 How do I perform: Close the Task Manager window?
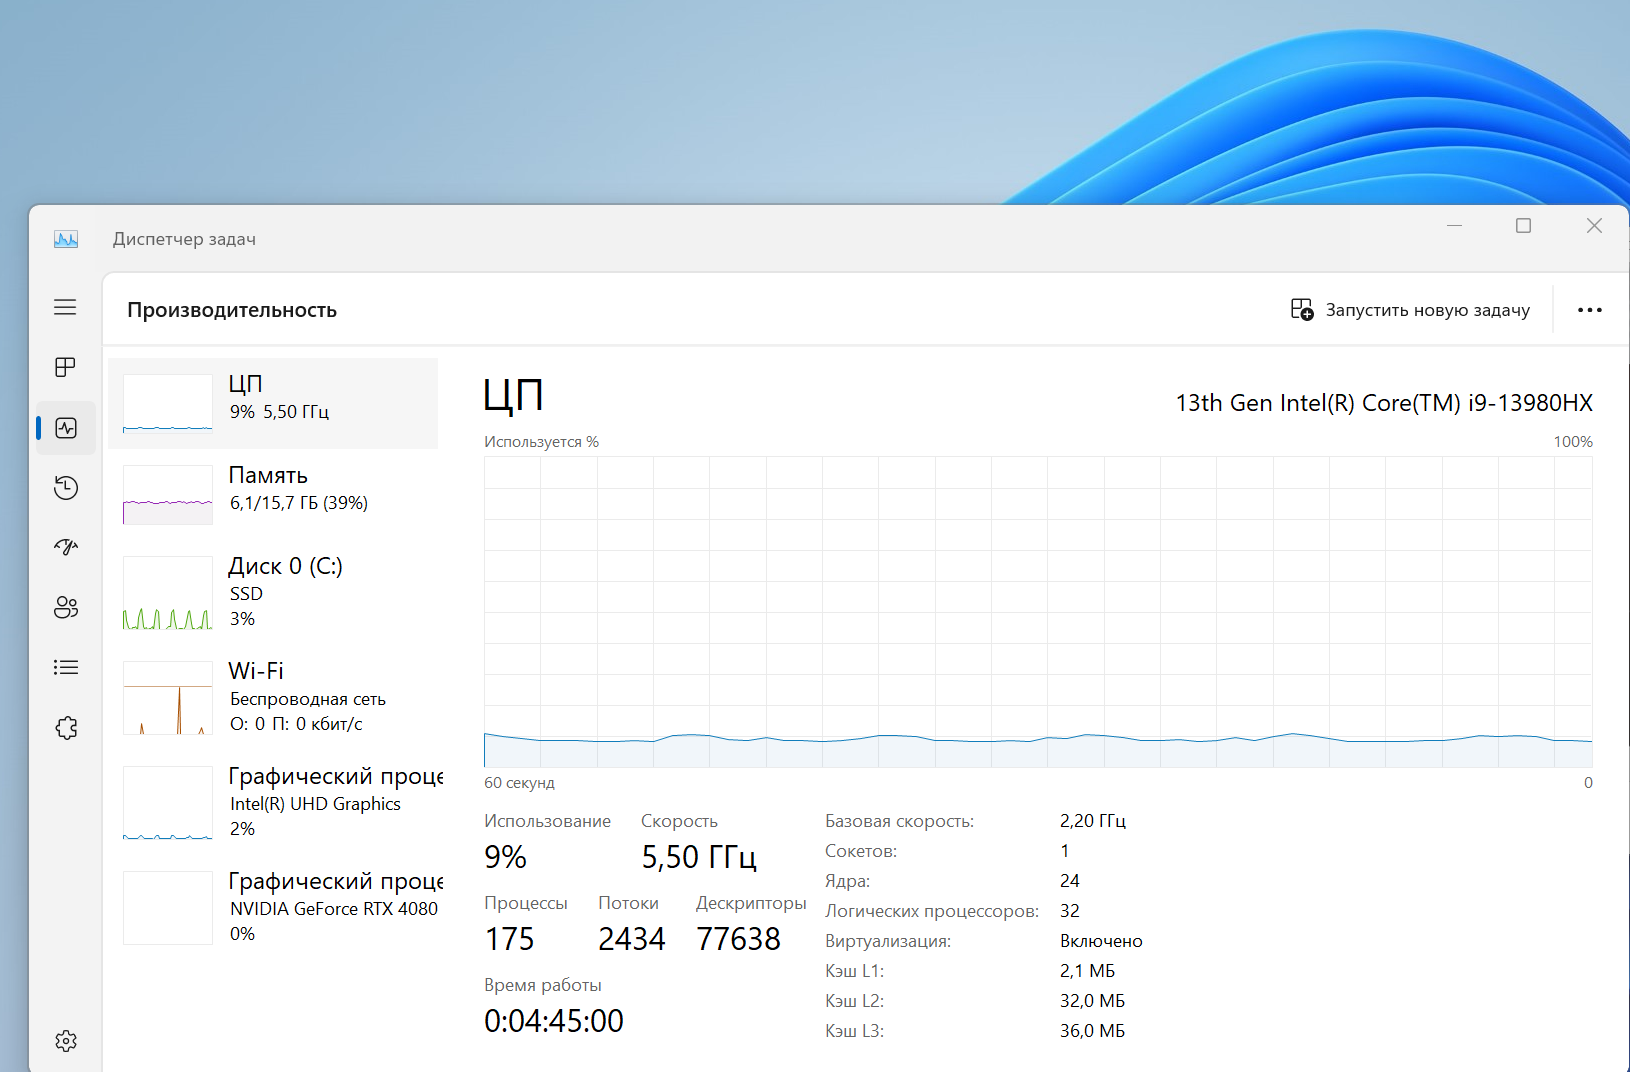[x=1594, y=226]
